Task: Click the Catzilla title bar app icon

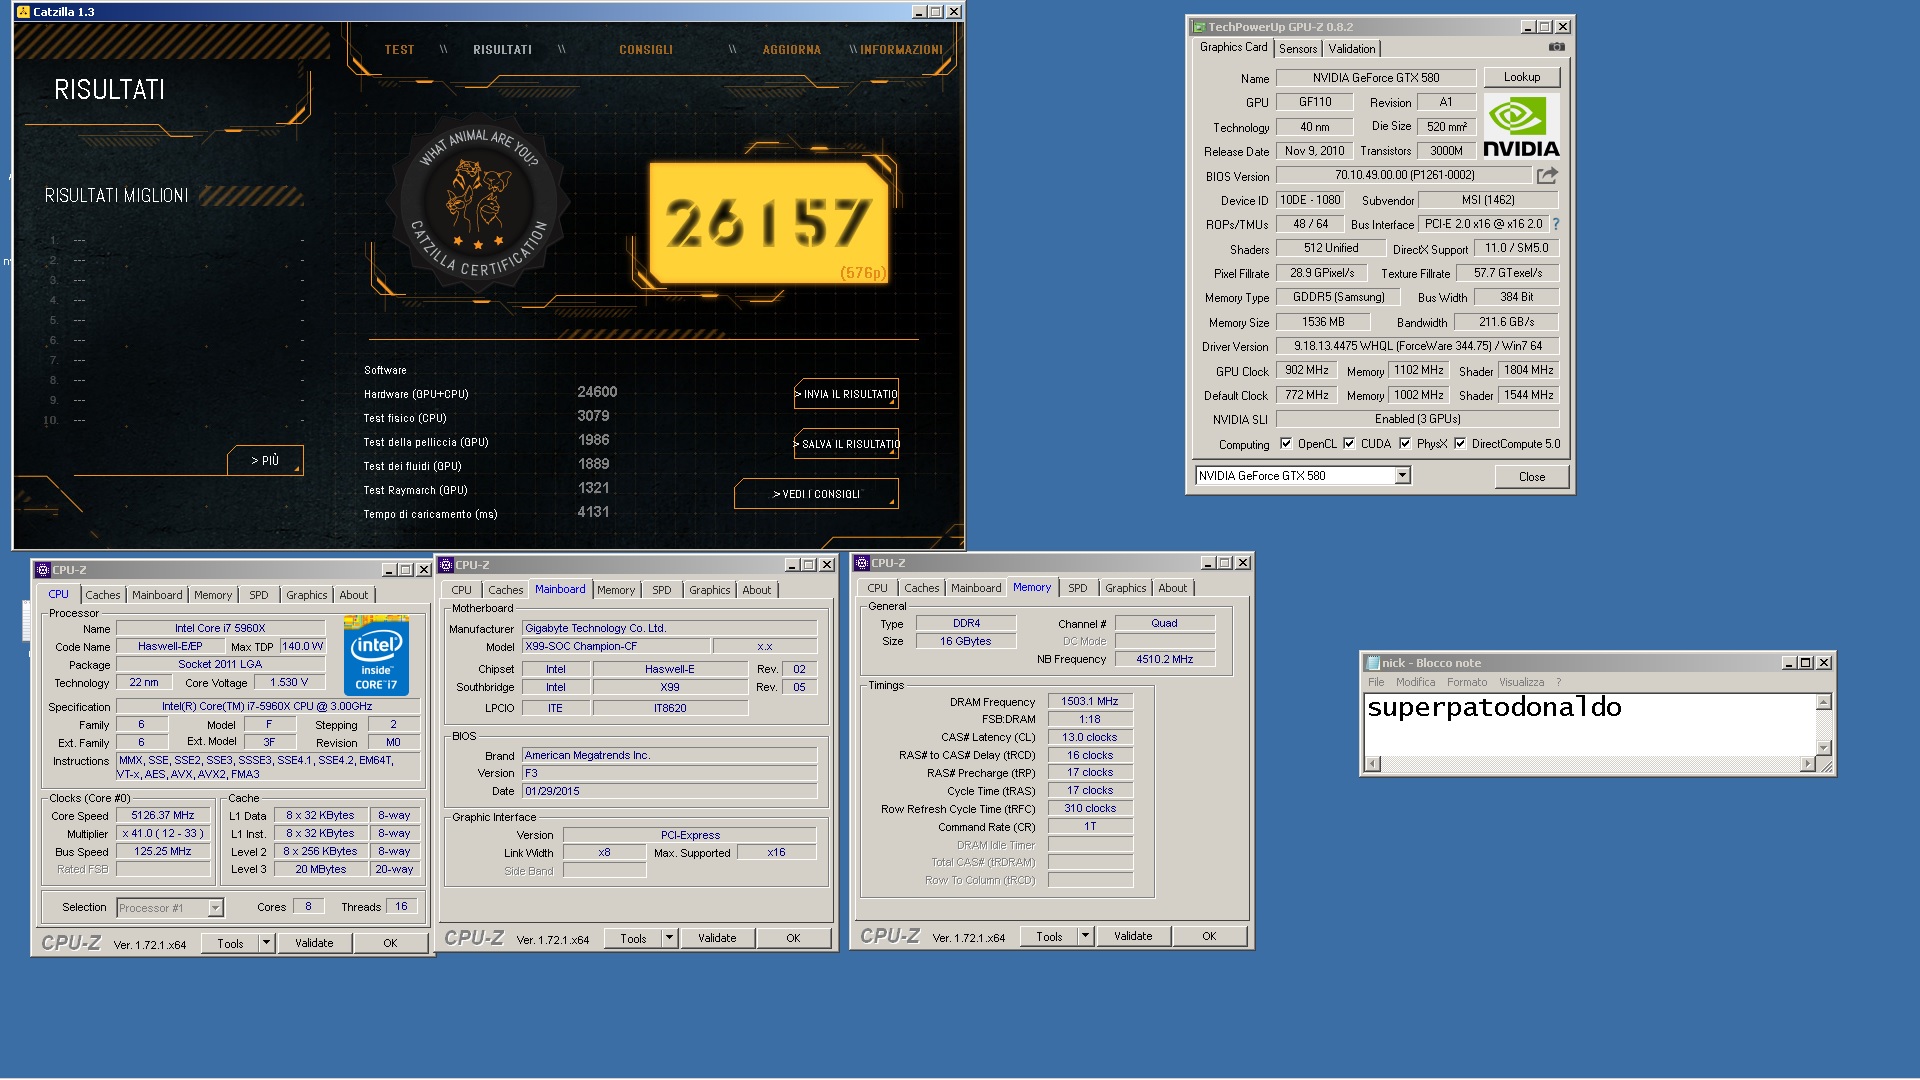Action: (x=23, y=12)
